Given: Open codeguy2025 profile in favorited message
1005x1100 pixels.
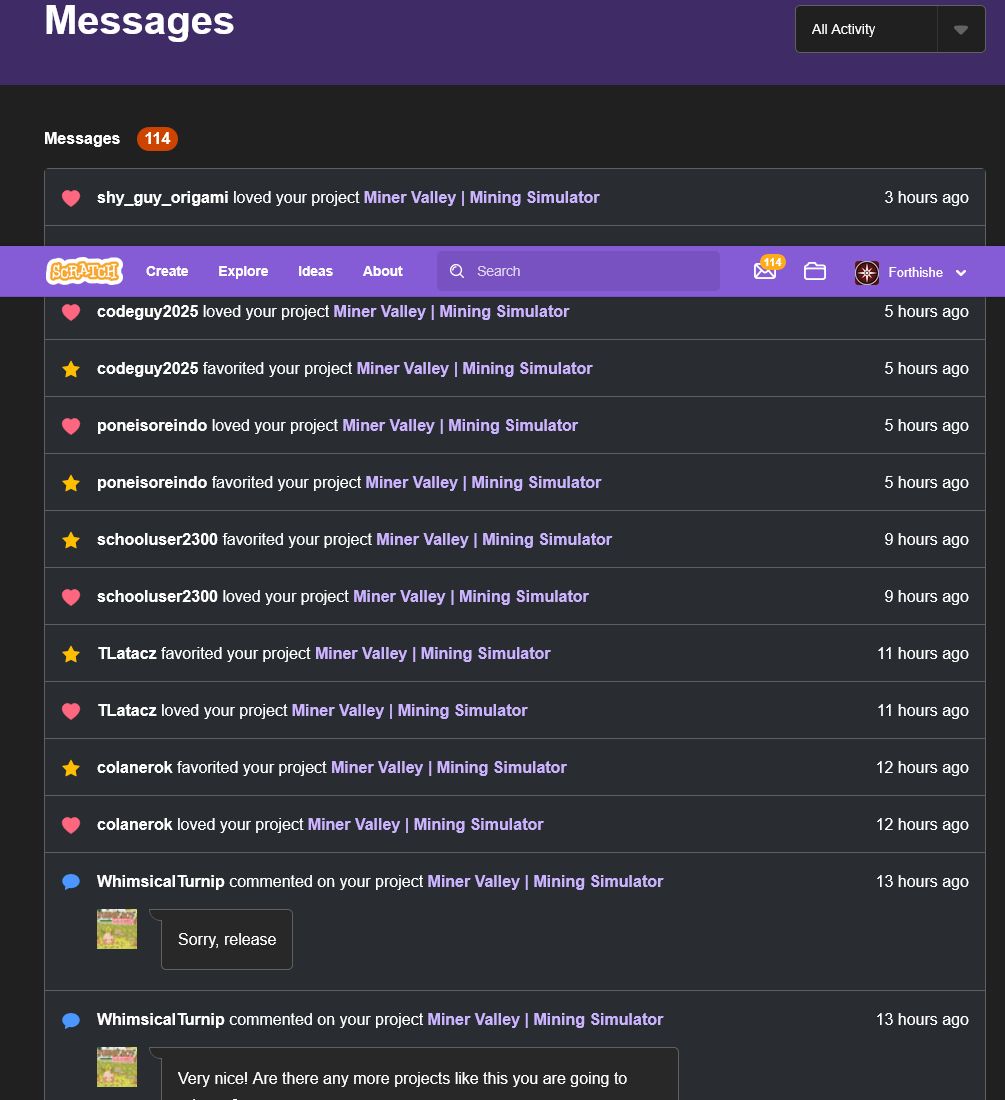Looking at the screenshot, I should click(147, 368).
